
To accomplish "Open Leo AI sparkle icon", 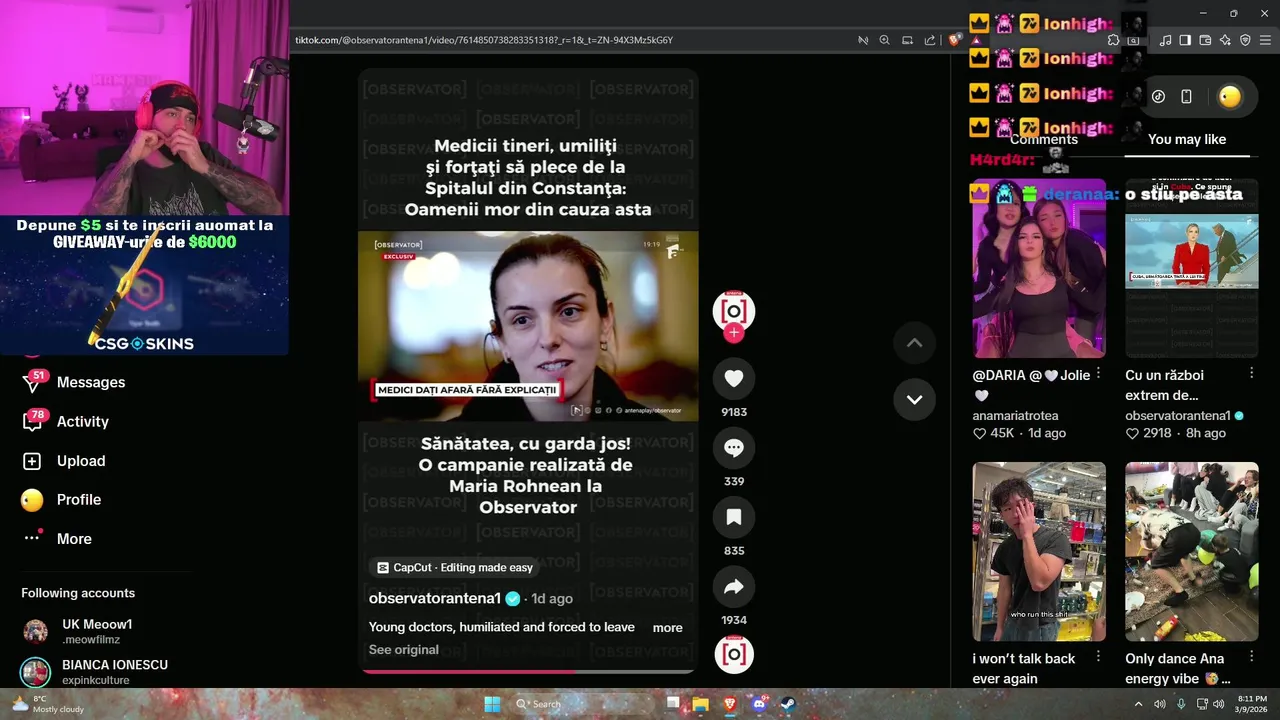I will 1225,40.
